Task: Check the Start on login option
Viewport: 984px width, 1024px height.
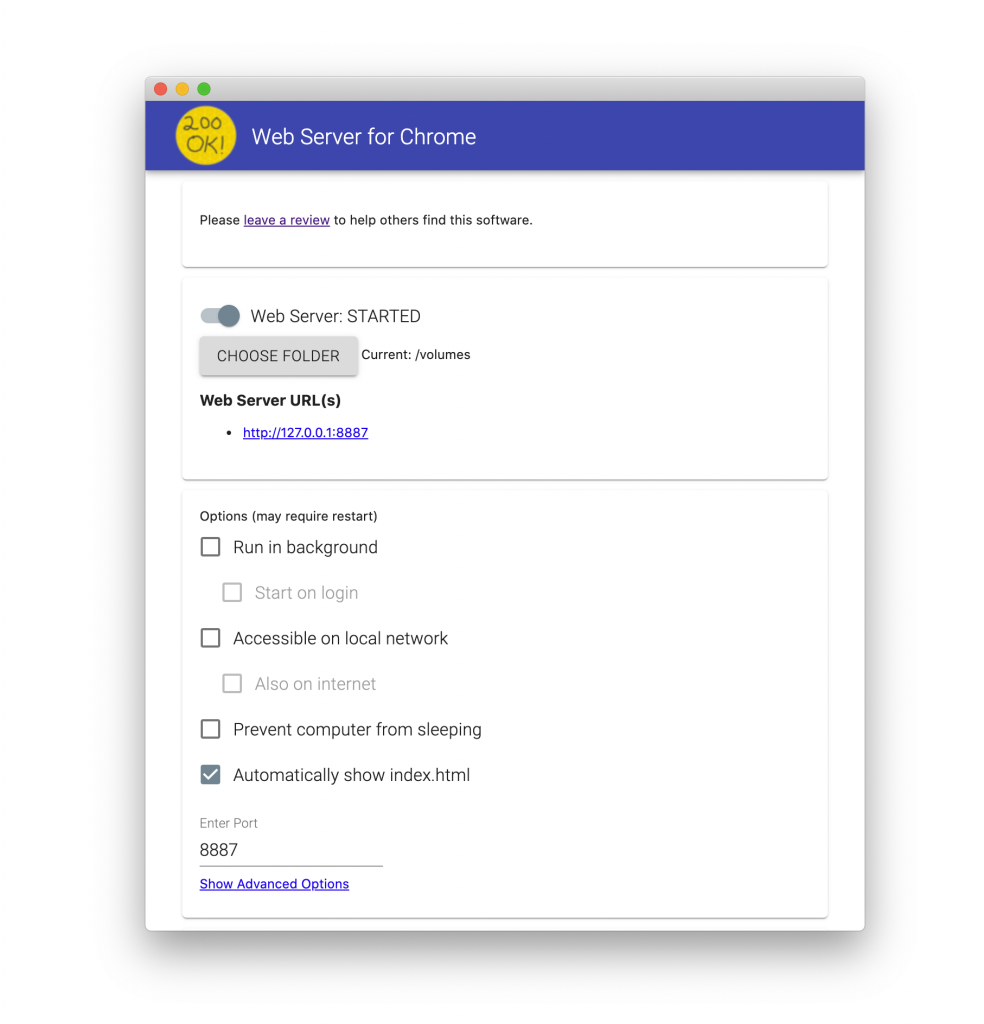Action: pos(232,592)
